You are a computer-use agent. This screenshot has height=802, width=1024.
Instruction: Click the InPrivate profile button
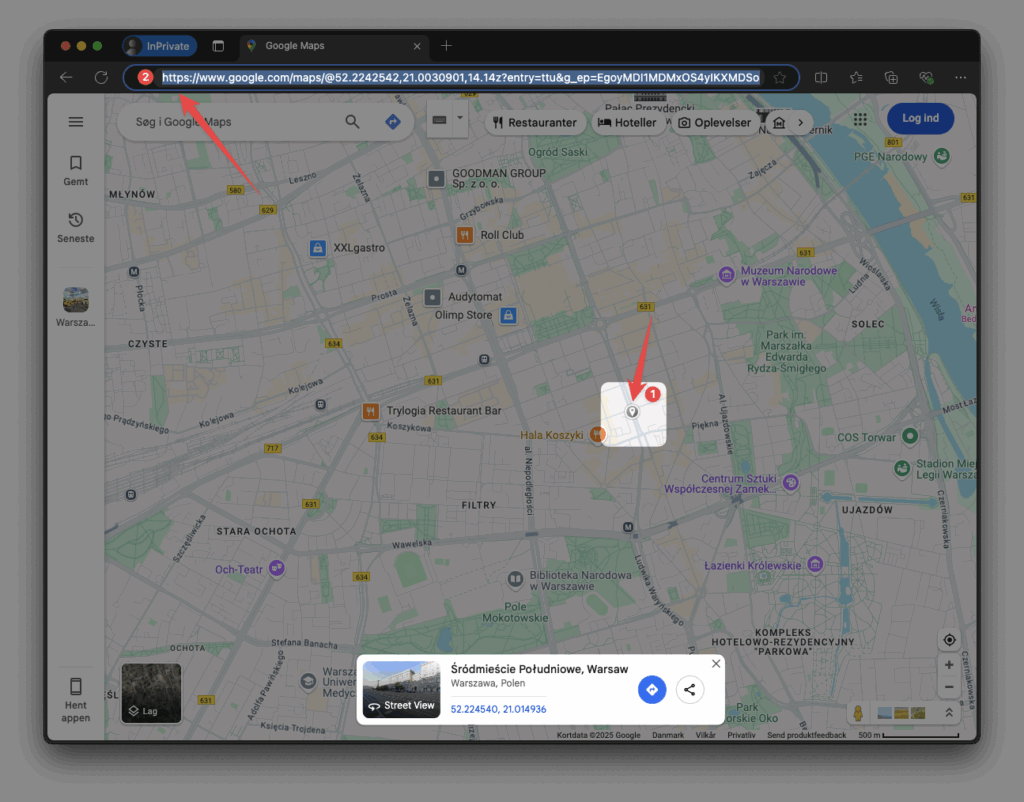[160, 46]
